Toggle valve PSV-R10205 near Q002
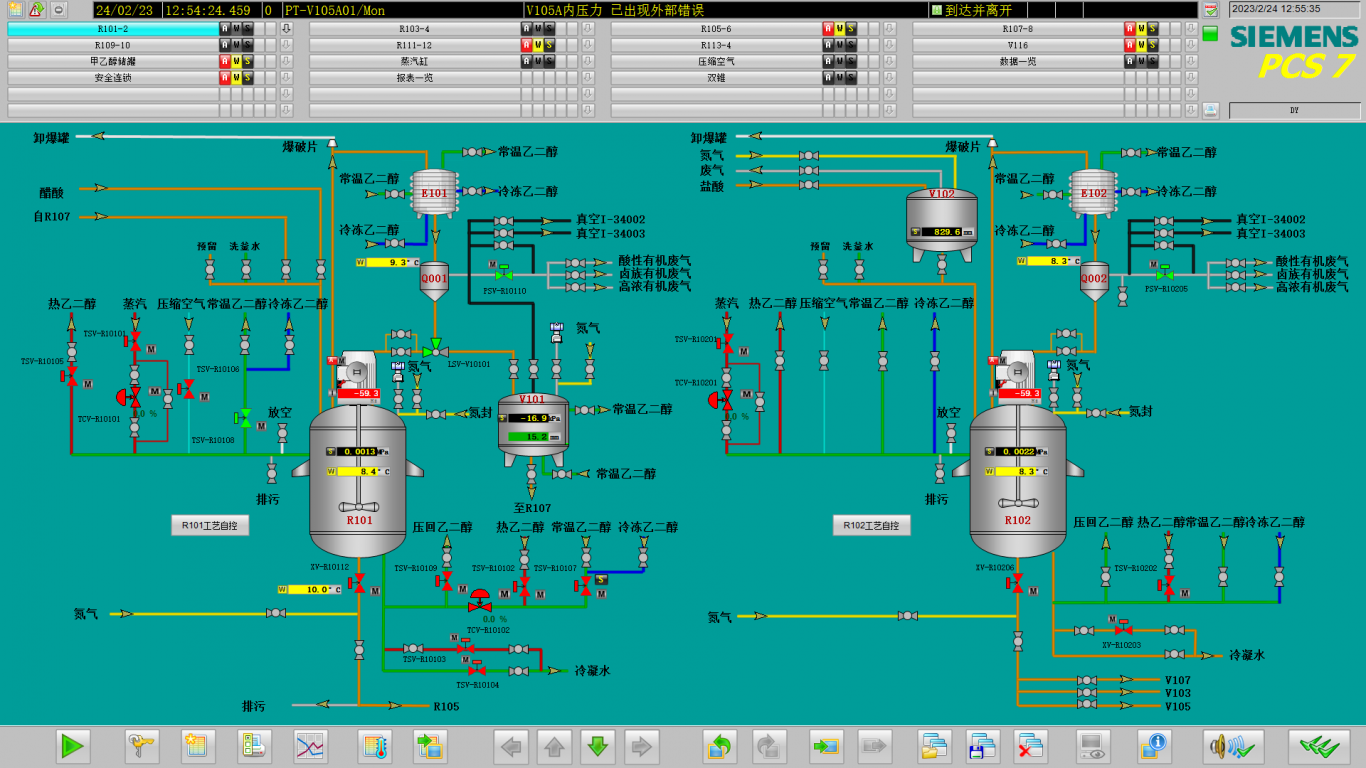Viewport: 1366px width, 768px height. [1164, 273]
